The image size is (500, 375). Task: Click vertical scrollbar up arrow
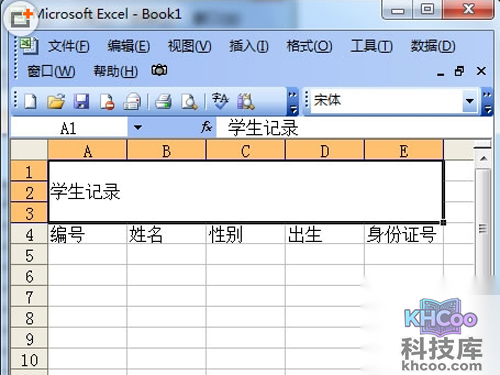click(x=483, y=159)
